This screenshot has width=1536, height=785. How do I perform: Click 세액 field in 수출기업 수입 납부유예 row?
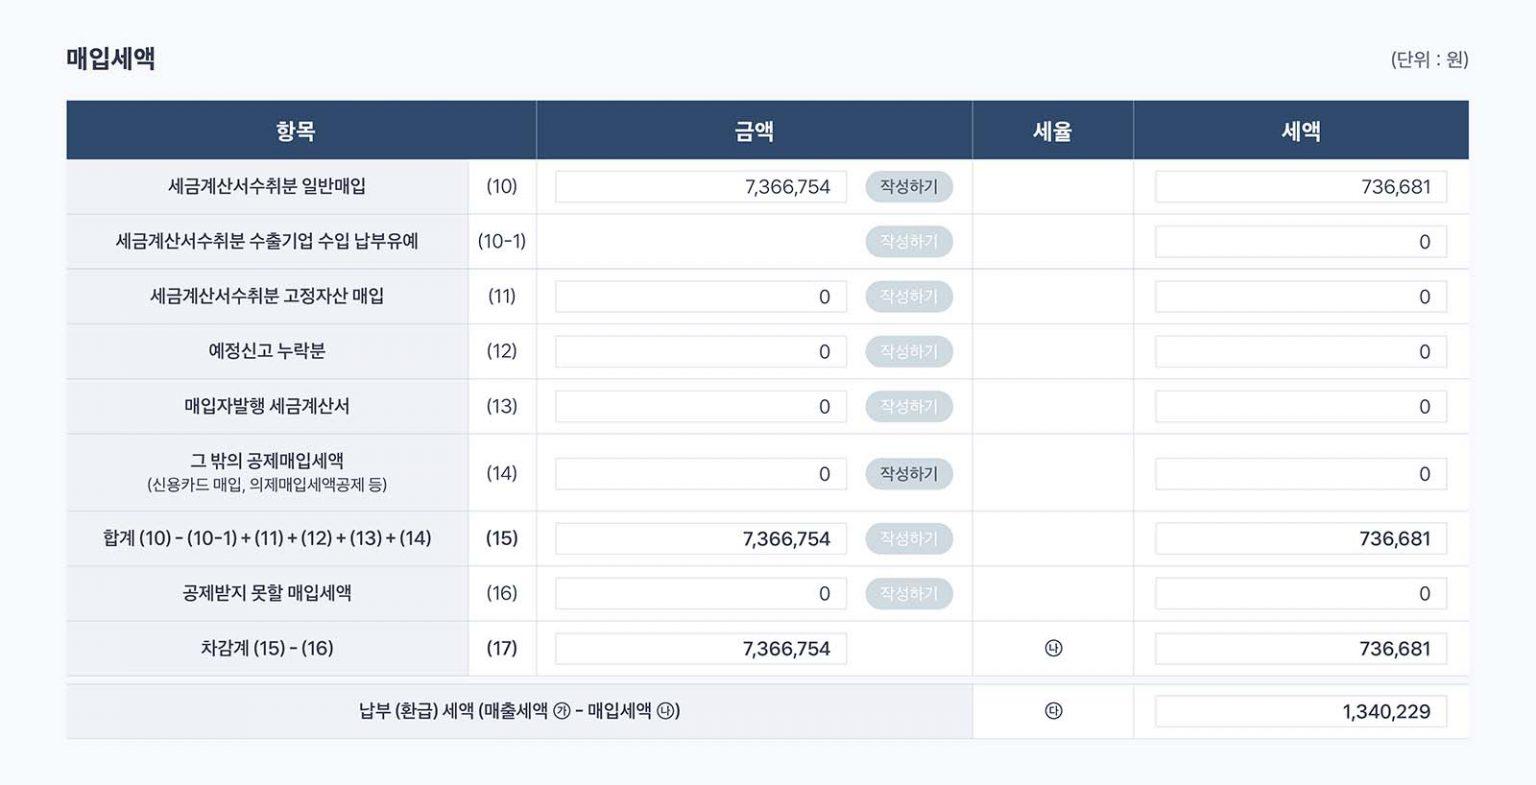click(x=1300, y=242)
